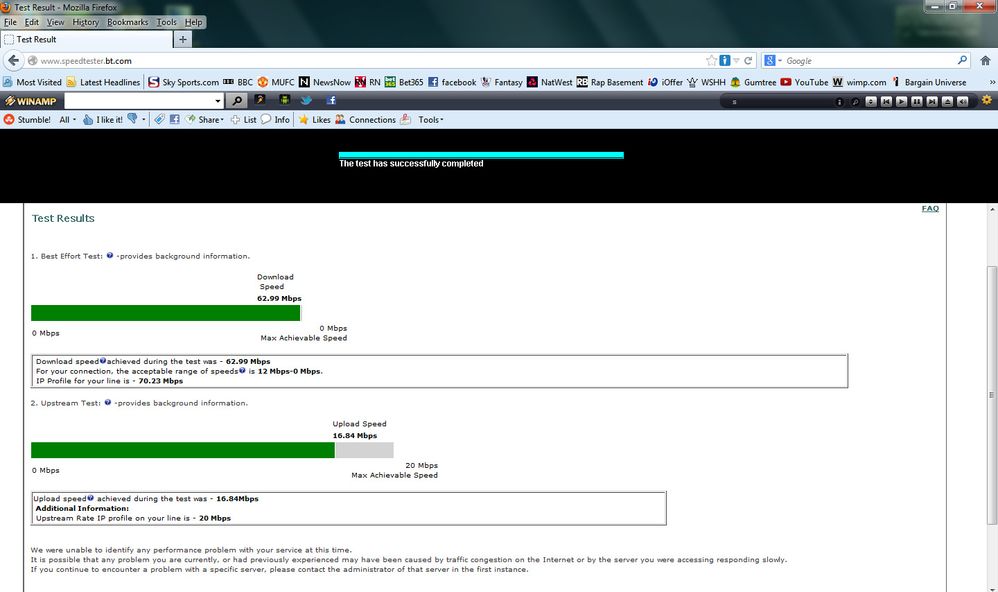The image size is (998, 592).
Task: Click the info icon after 'Upload speed'
Action: pyautogui.click(x=90, y=498)
